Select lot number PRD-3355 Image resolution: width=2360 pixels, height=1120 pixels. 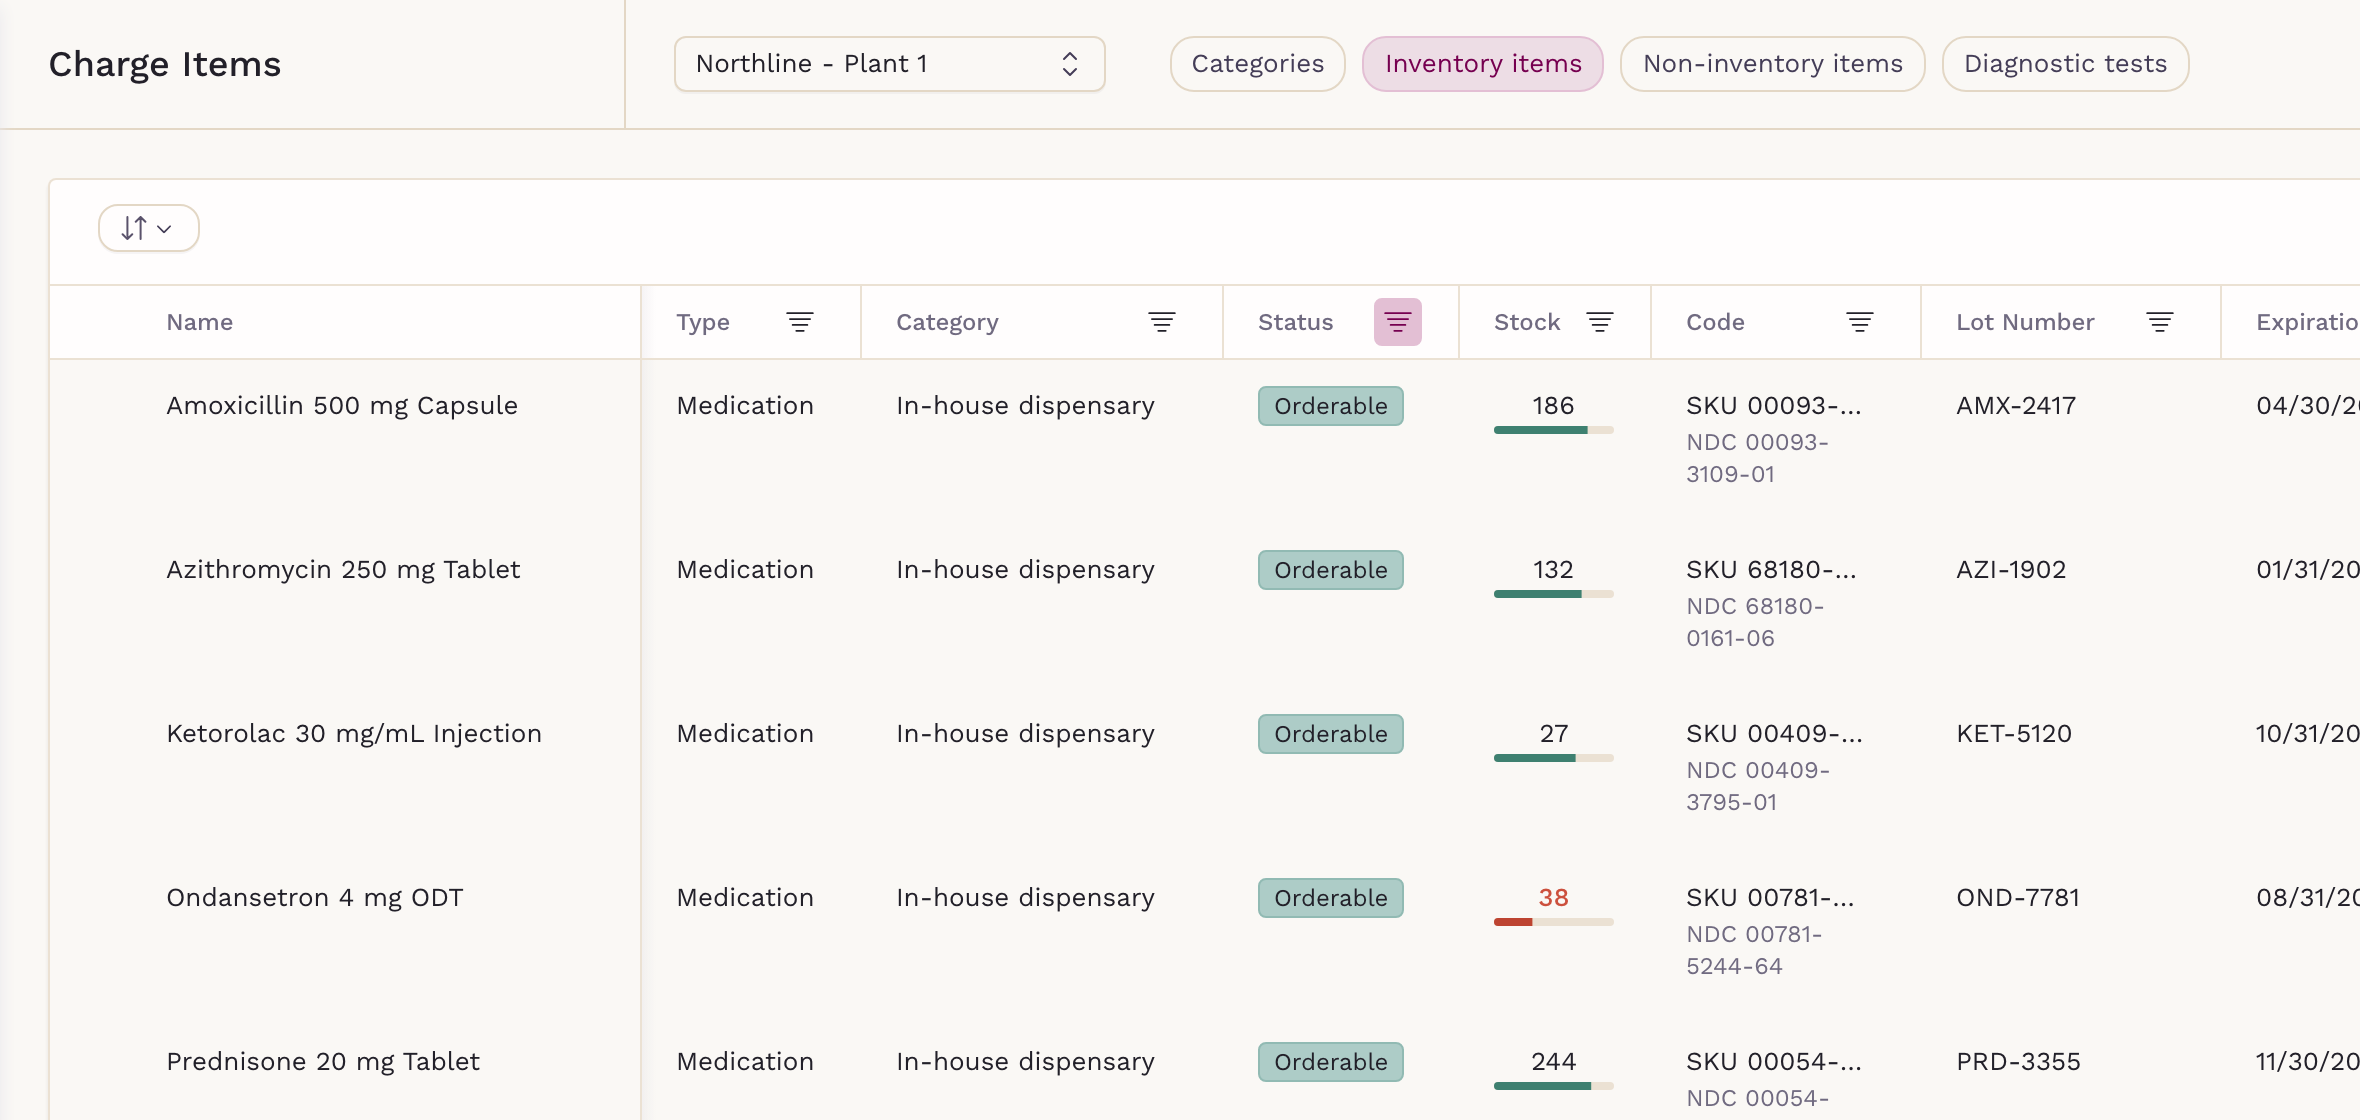pos(2018,1062)
